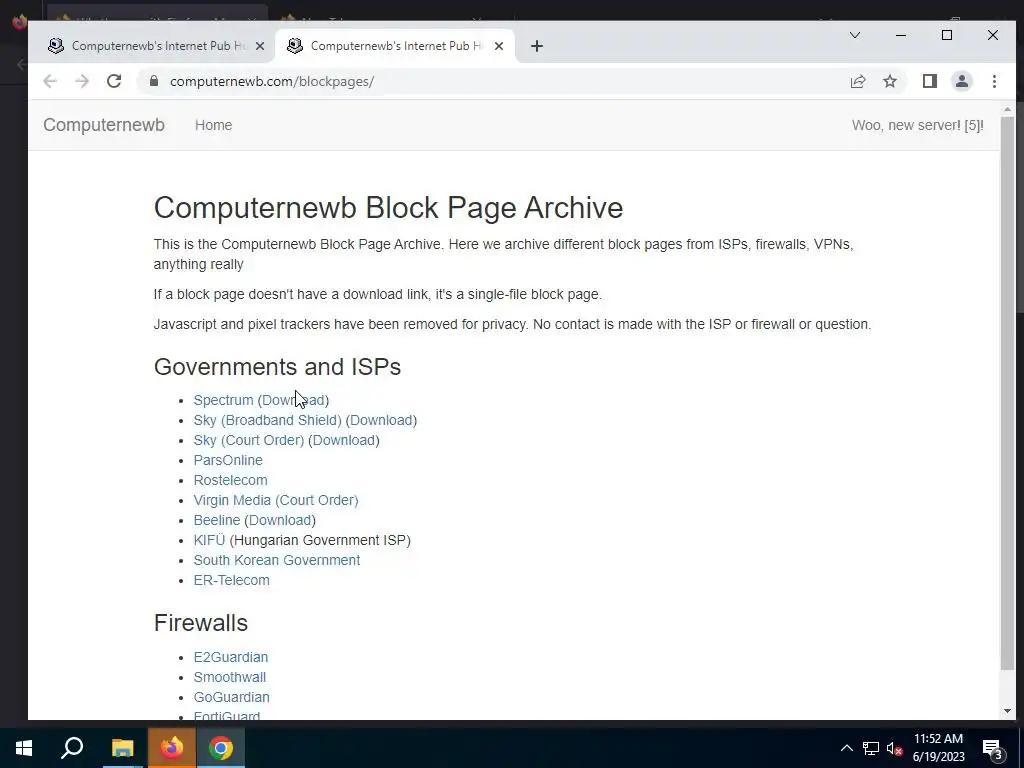Open the network status tray icon

click(871, 748)
